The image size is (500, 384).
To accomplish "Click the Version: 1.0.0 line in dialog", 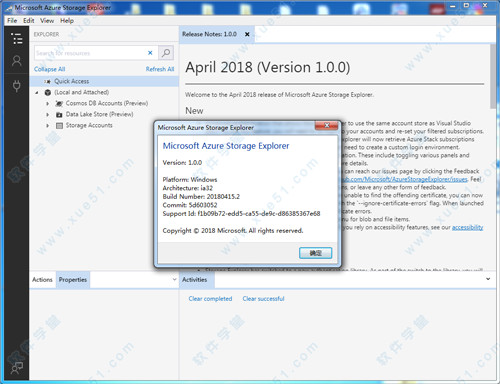I will pos(182,163).
